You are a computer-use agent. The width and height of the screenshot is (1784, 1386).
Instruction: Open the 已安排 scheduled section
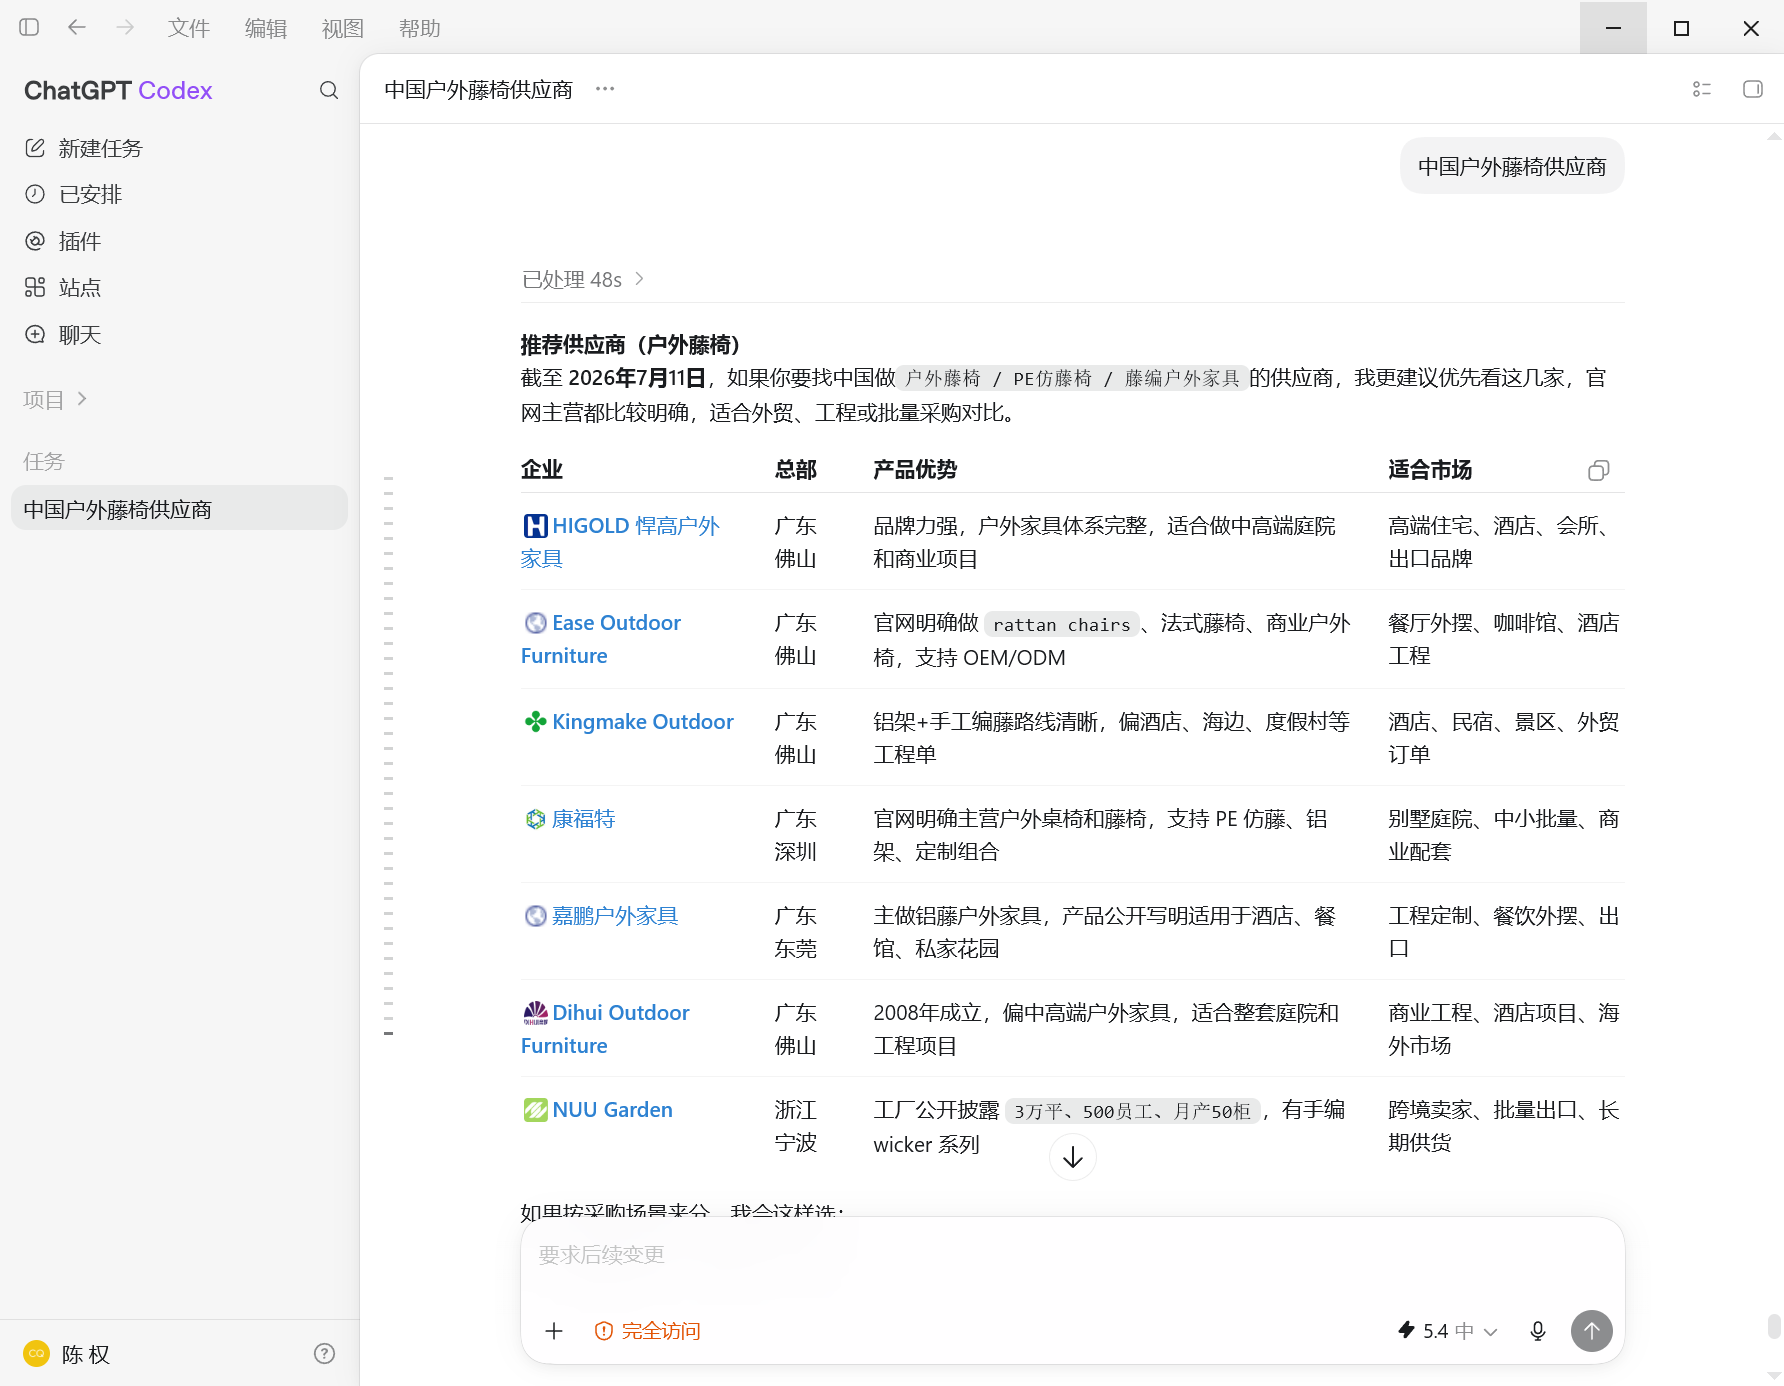(x=180, y=194)
